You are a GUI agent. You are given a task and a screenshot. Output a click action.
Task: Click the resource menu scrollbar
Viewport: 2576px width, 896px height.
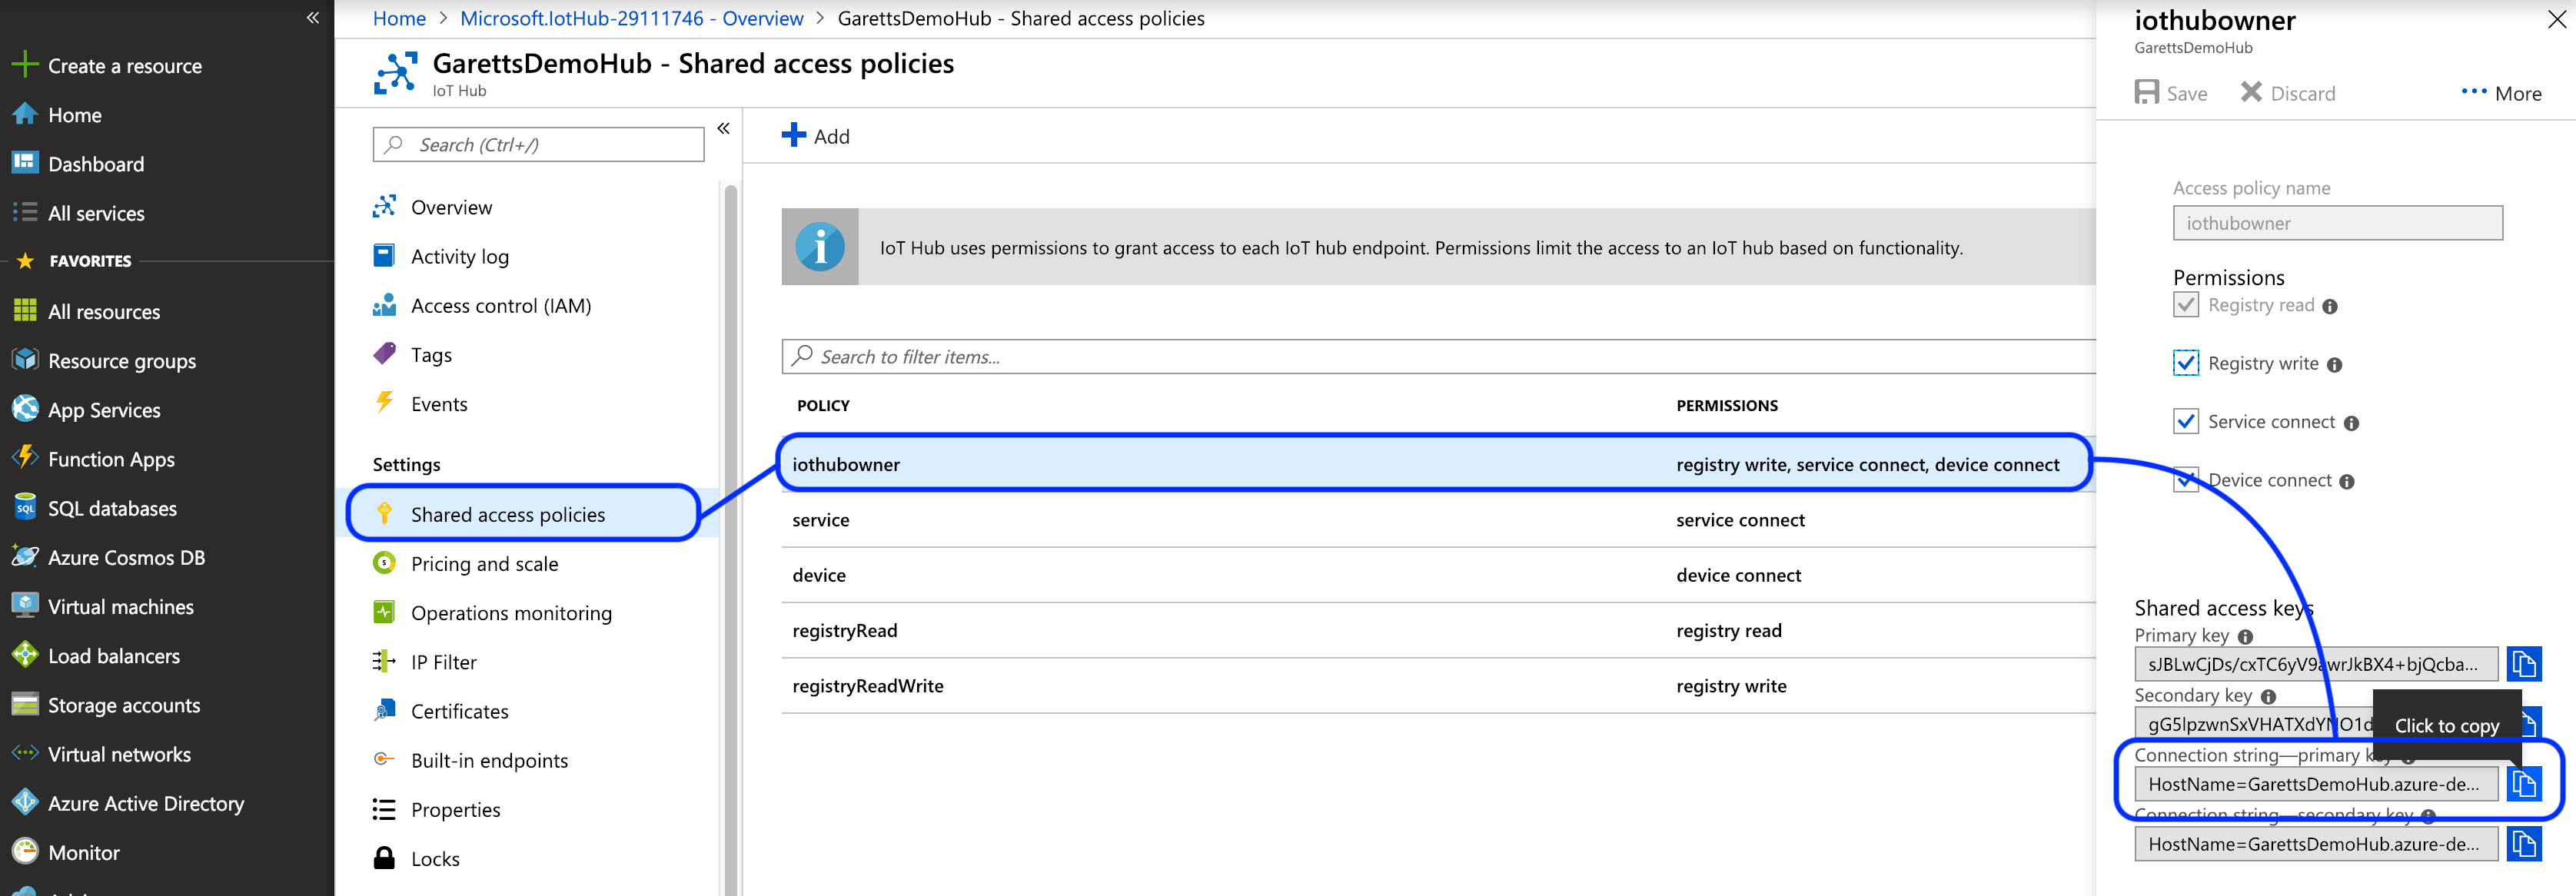coord(730,540)
